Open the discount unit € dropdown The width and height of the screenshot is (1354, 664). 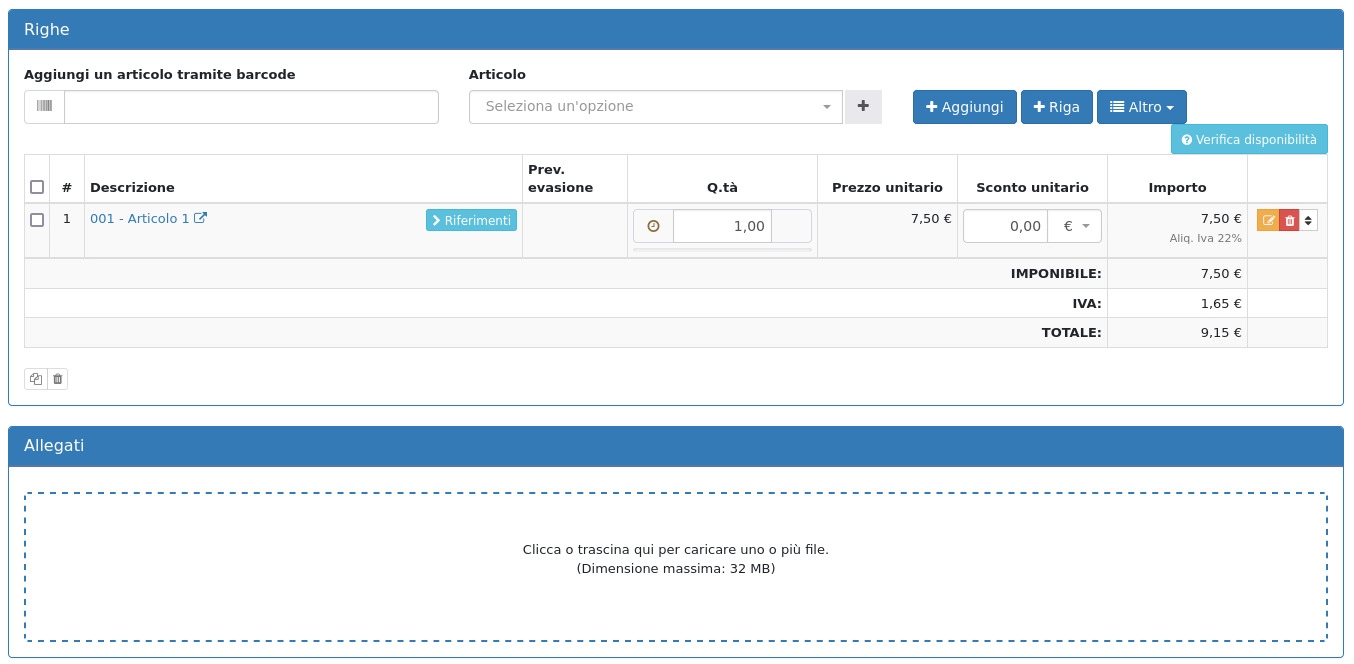tap(1075, 226)
